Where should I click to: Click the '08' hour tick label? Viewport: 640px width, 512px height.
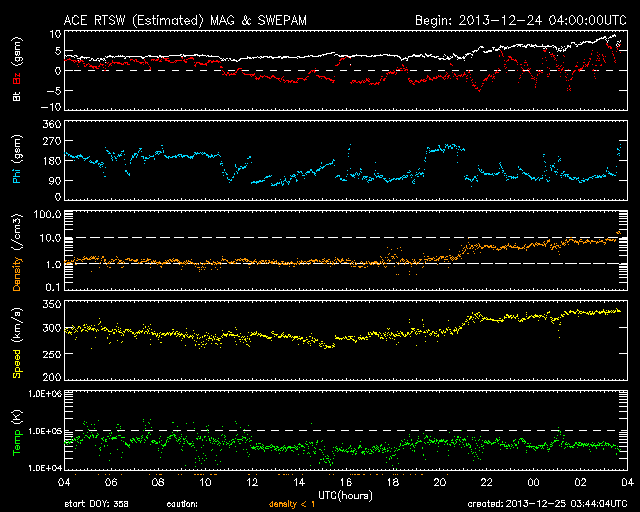point(158,483)
